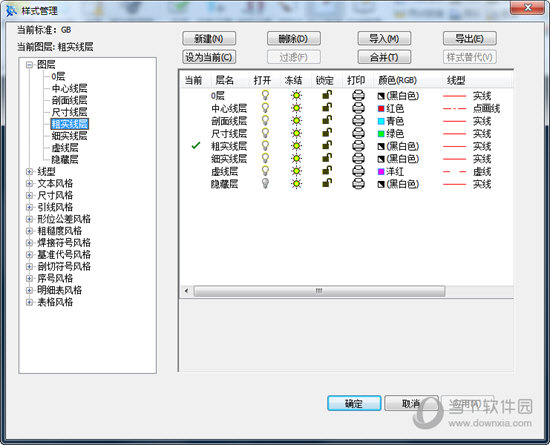Click the 设为当前(C) button
550x445 pixels.
pos(209,57)
